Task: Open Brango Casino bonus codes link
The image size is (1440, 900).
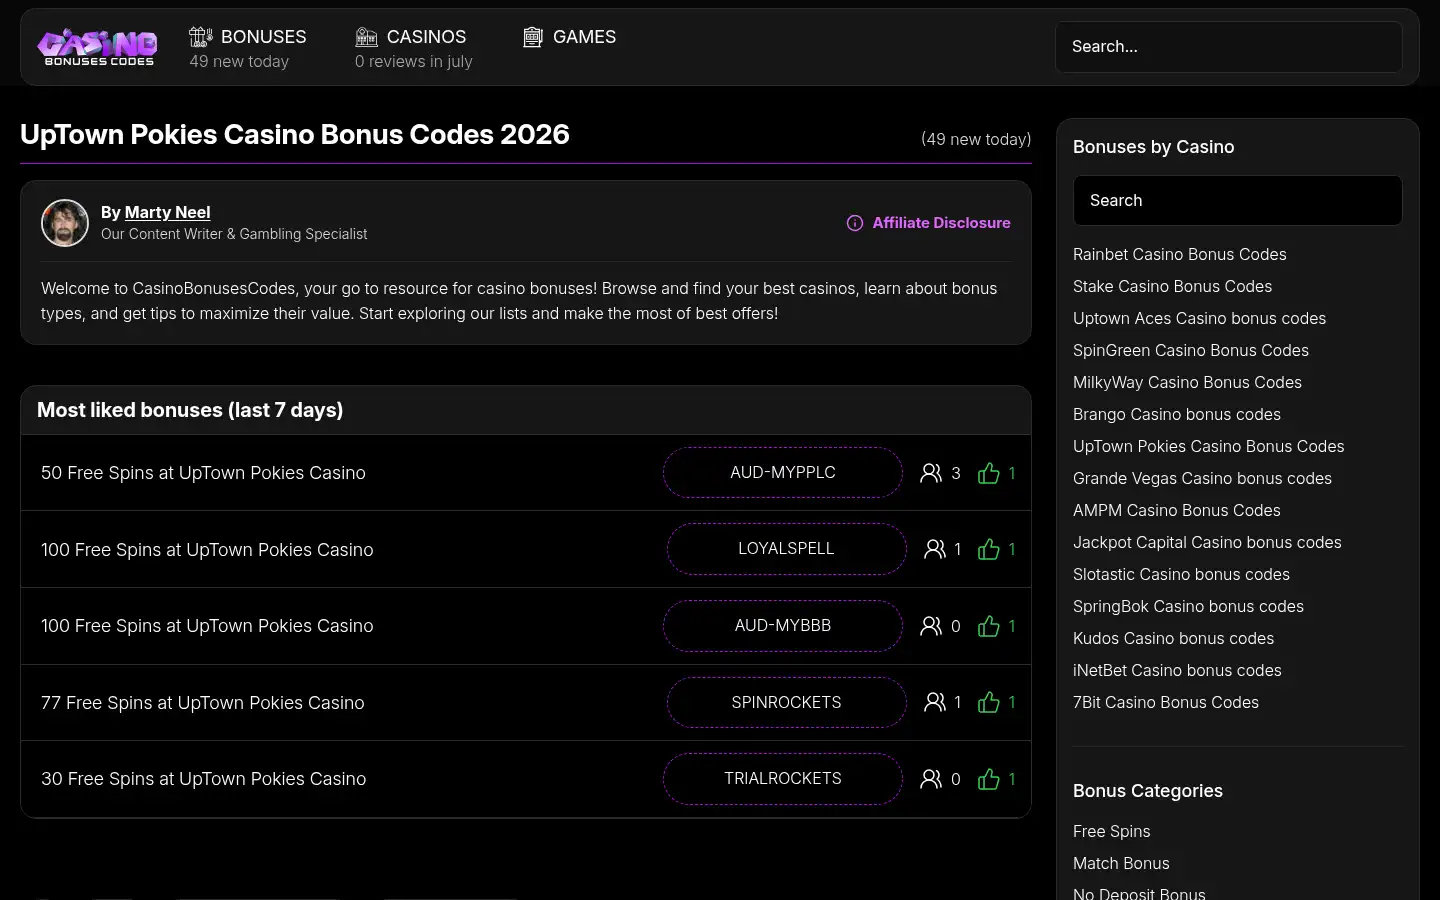Action: pos(1177,415)
